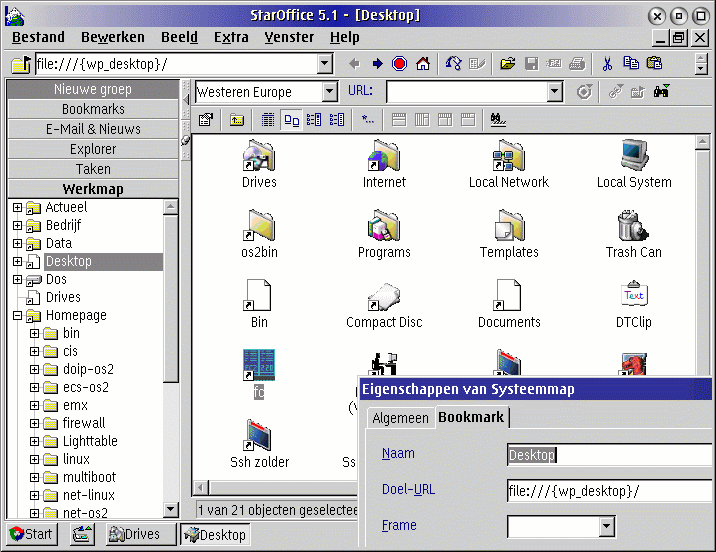Click the Werkmap tree scrollbar thumb
This screenshot has height=552, width=716.
(170, 299)
